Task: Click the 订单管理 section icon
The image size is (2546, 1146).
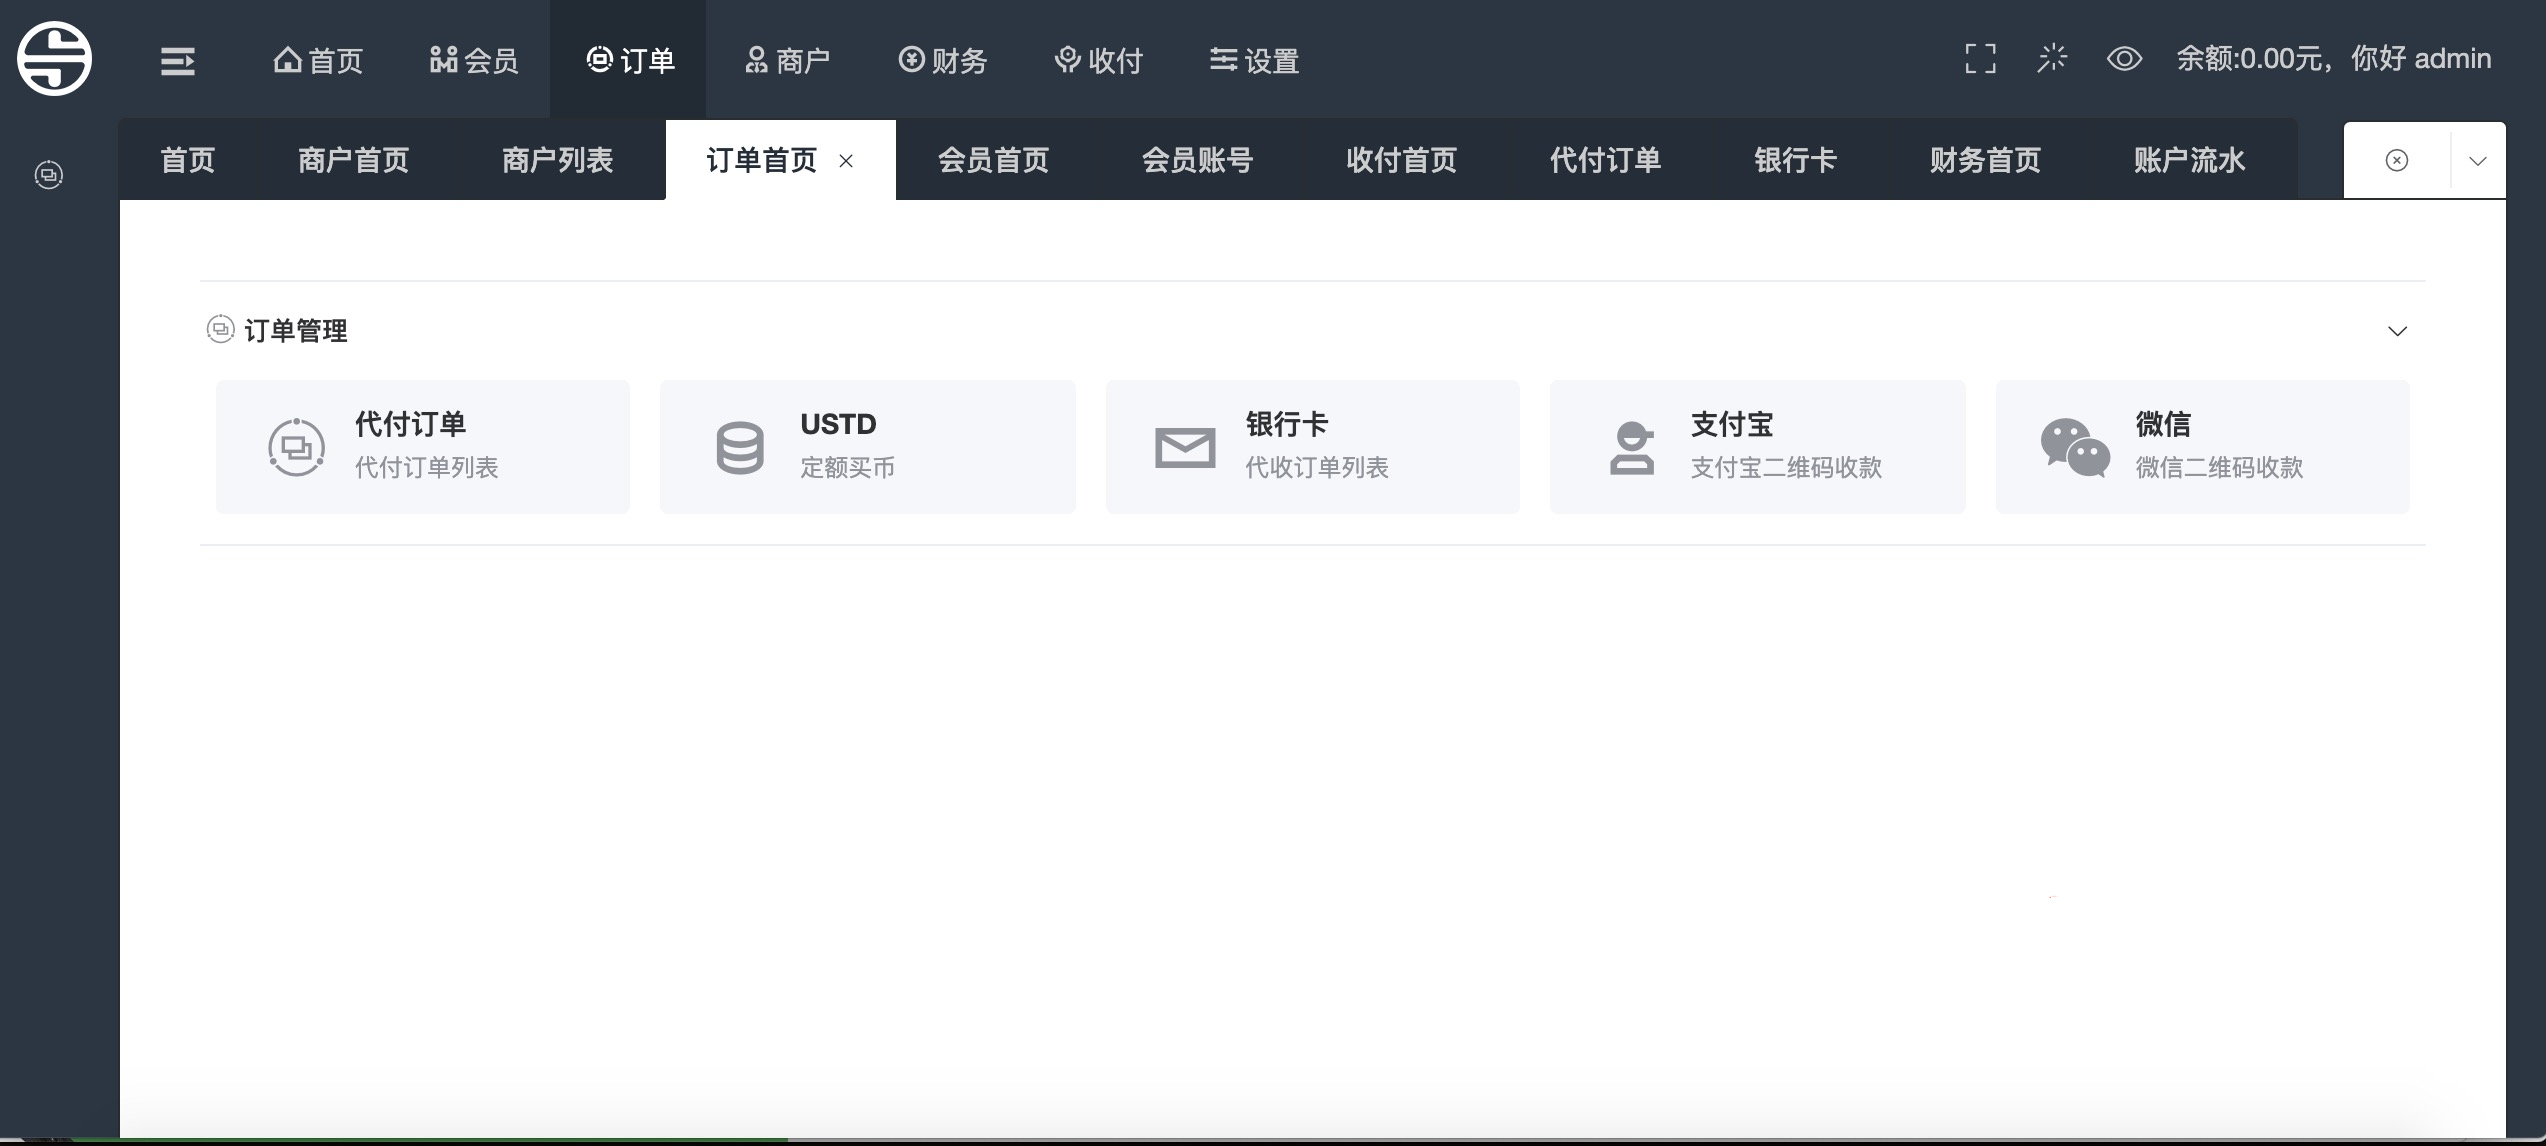Action: click(x=218, y=330)
